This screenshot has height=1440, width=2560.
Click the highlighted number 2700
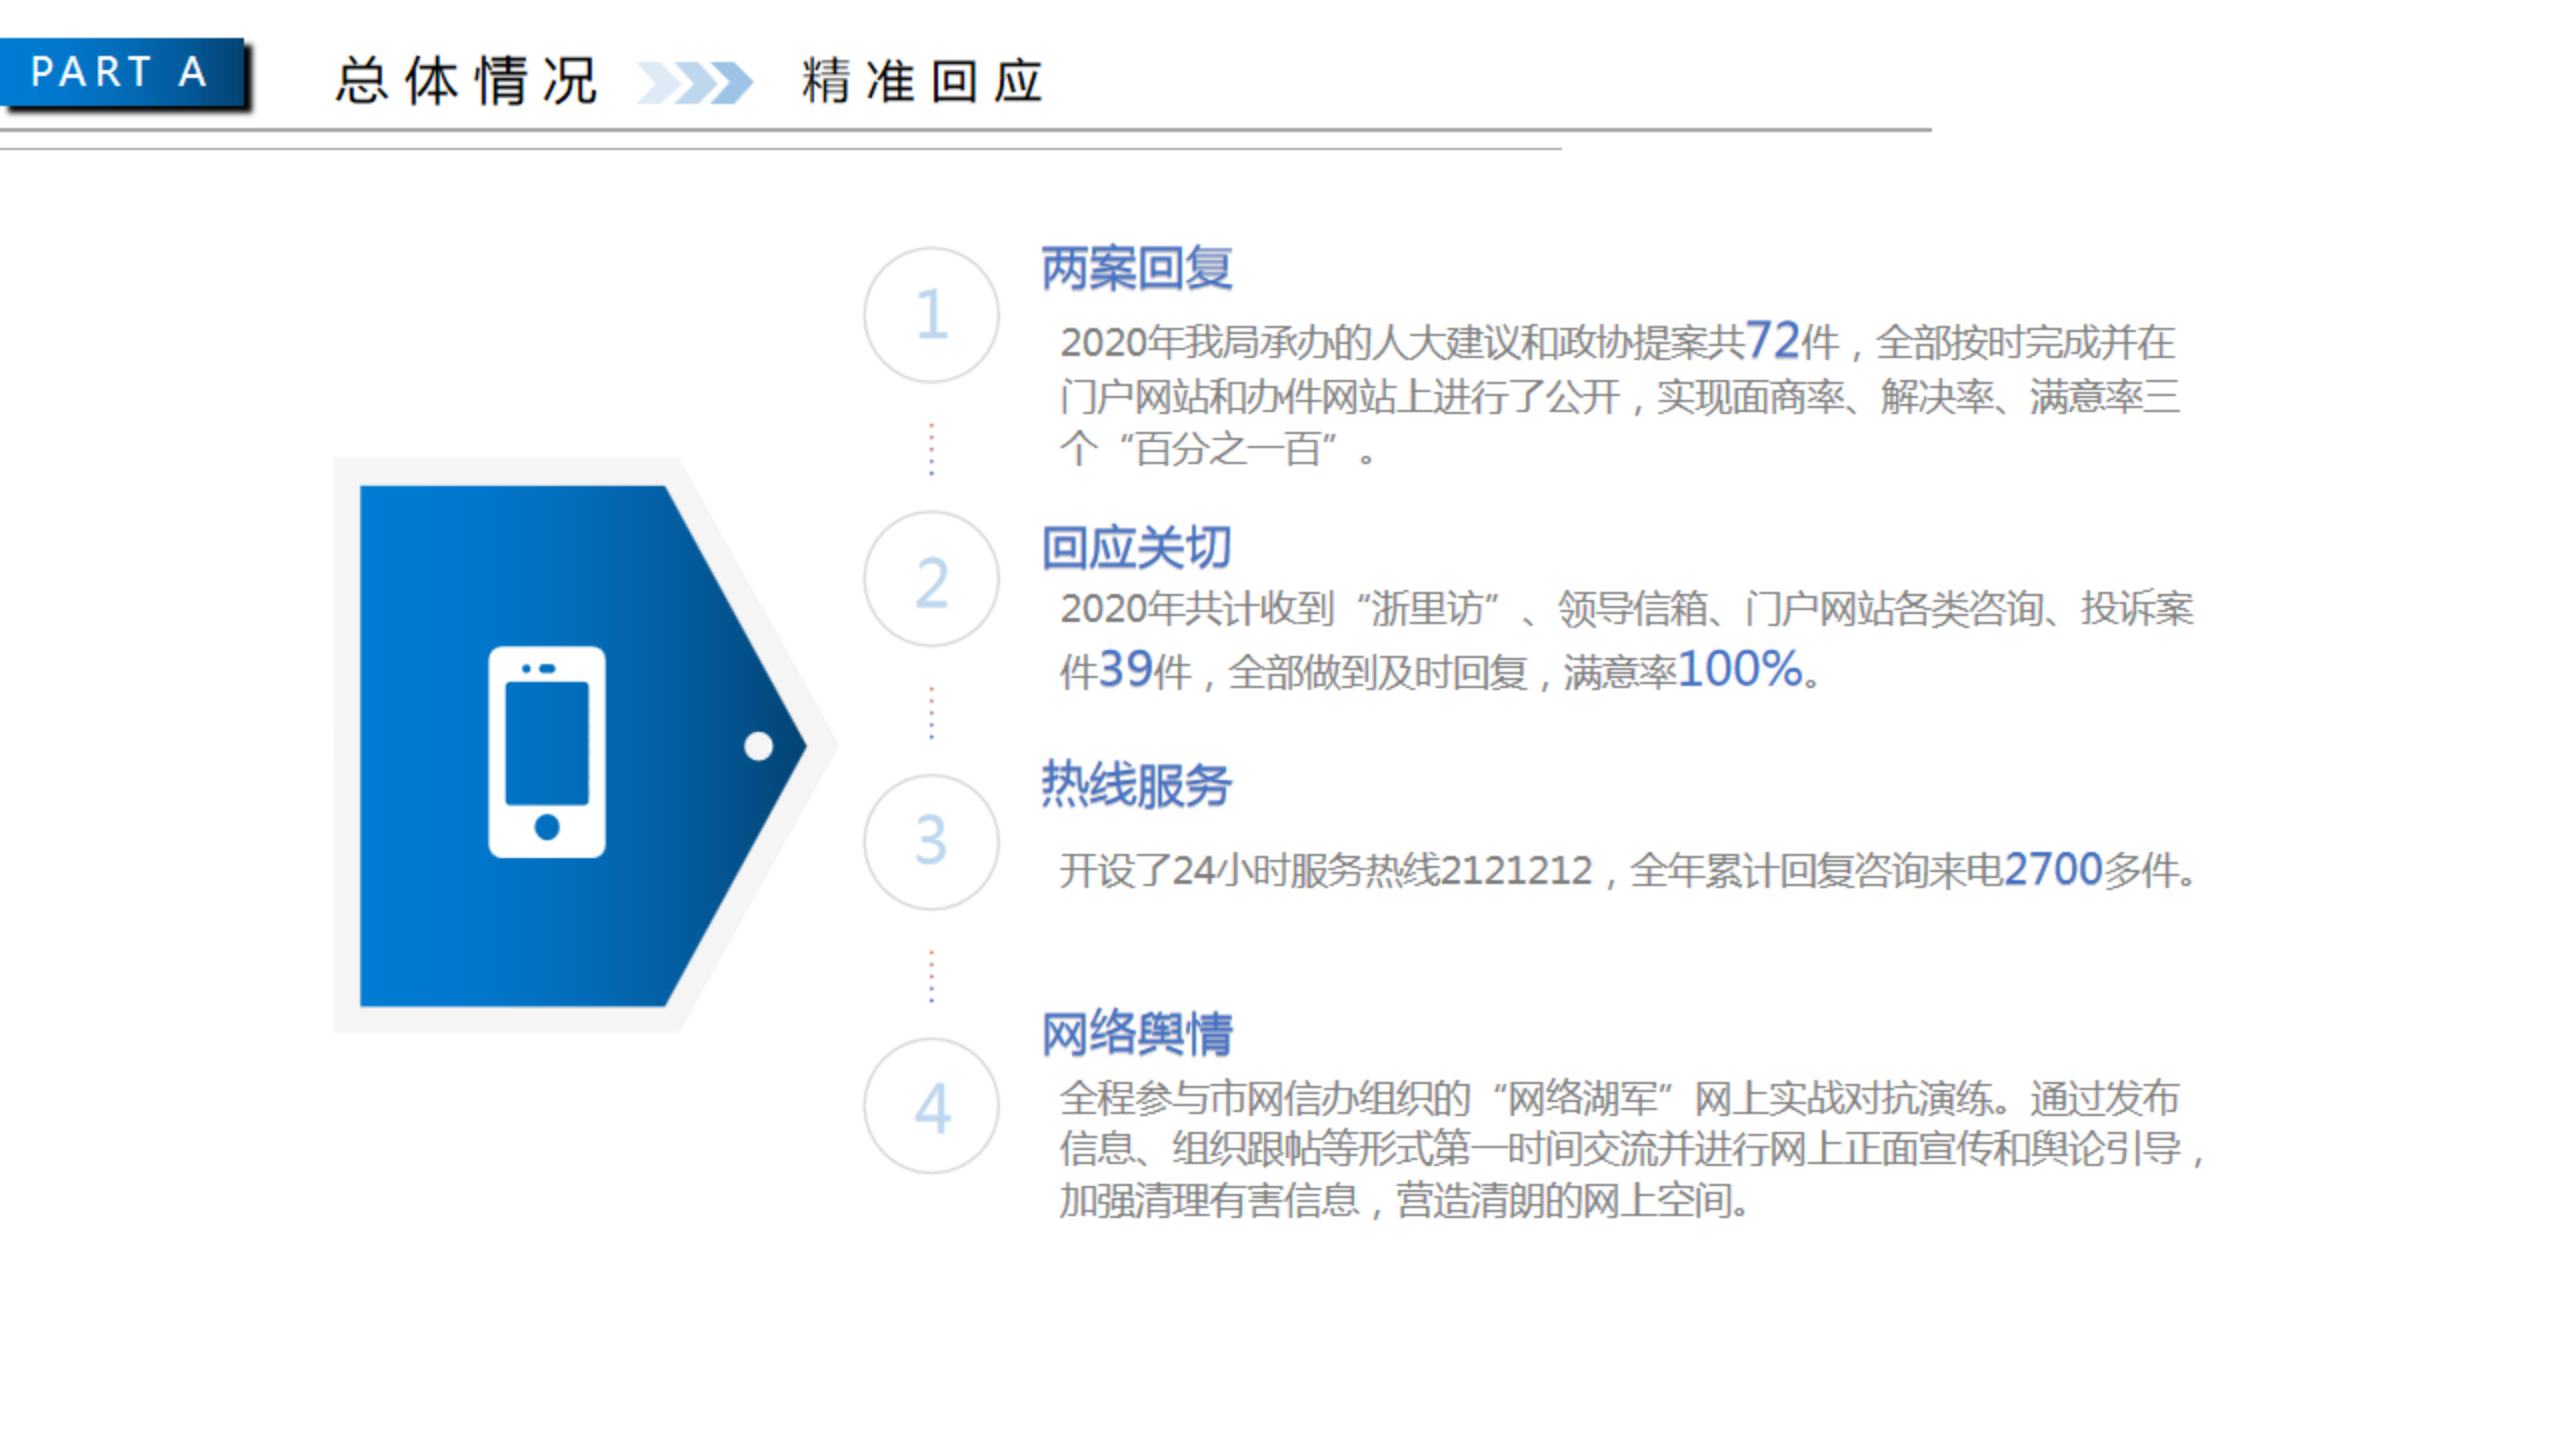click(2053, 869)
